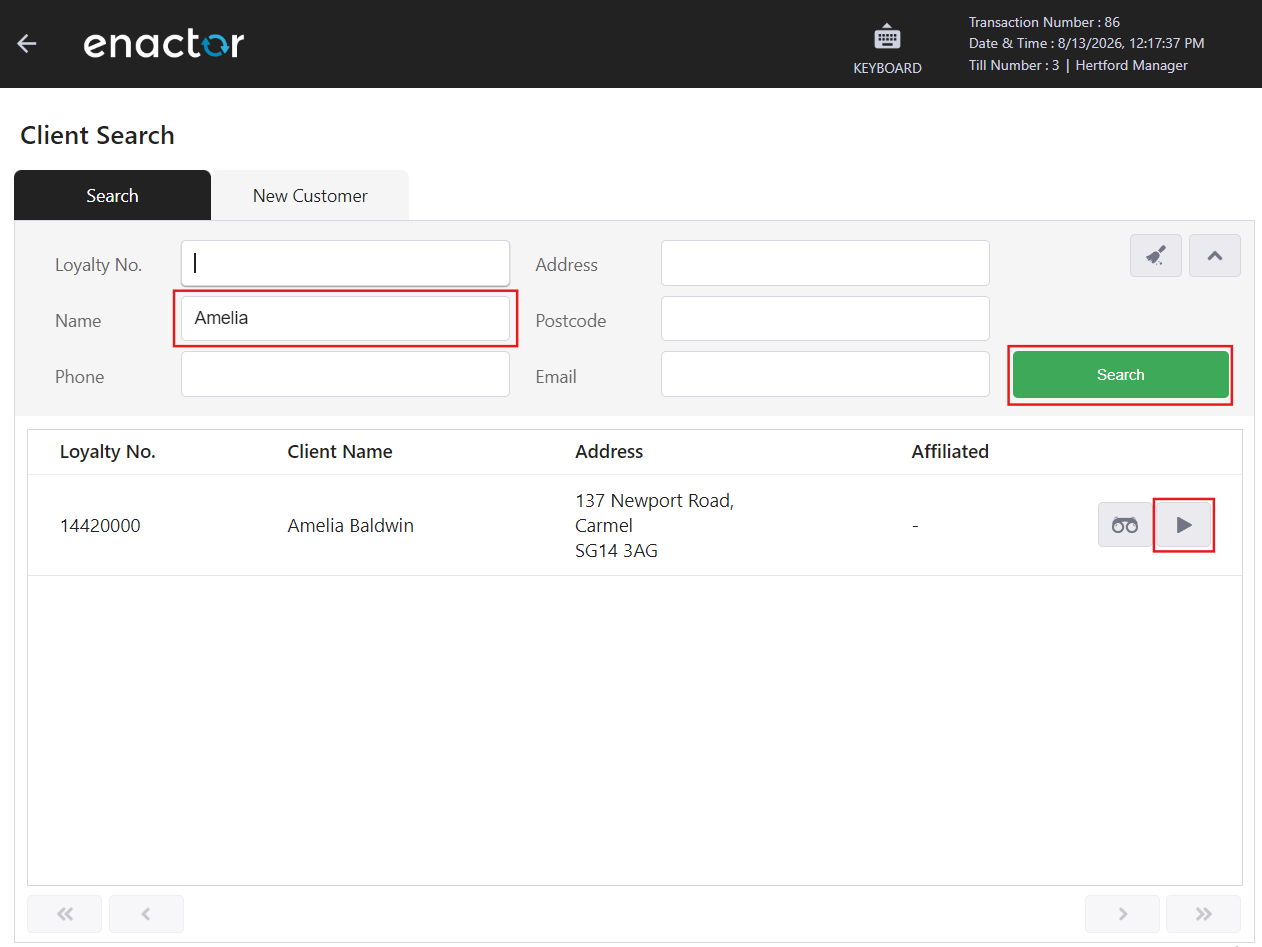Focus the Email input field

(825, 374)
